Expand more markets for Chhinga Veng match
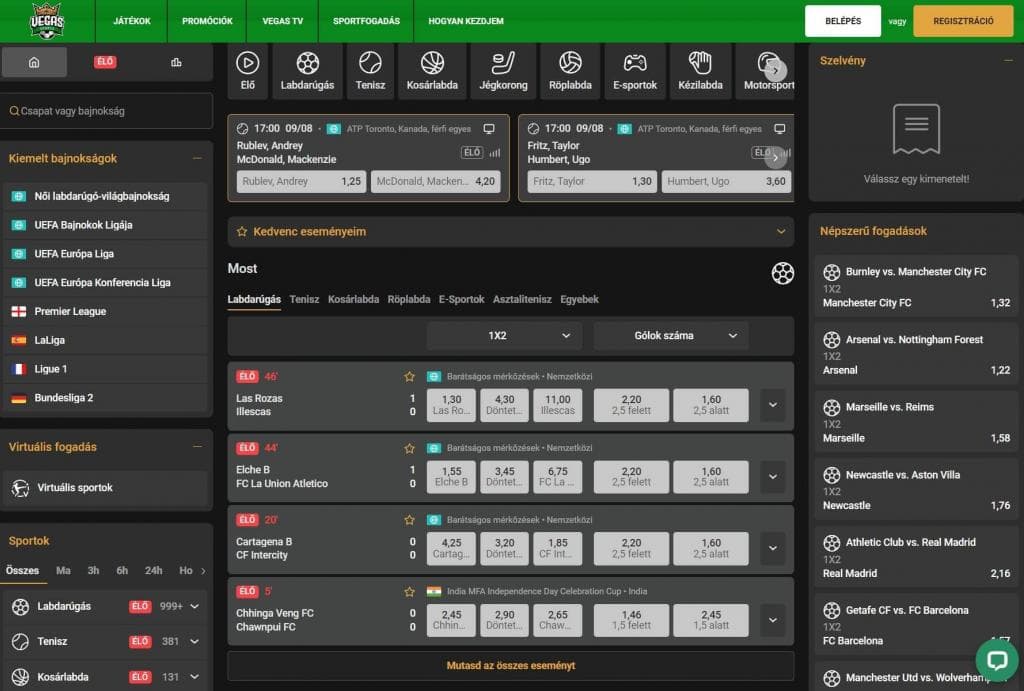Viewport: 1024px width, 691px height. [x=773, y=620]
